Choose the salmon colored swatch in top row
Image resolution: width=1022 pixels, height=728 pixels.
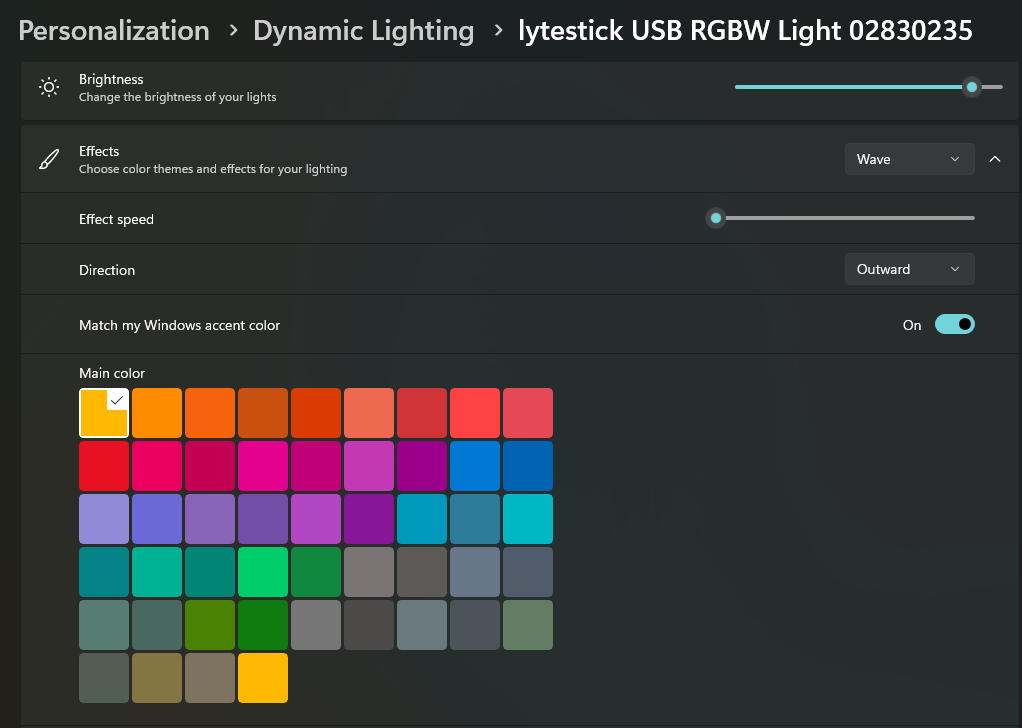pos(369,413)
